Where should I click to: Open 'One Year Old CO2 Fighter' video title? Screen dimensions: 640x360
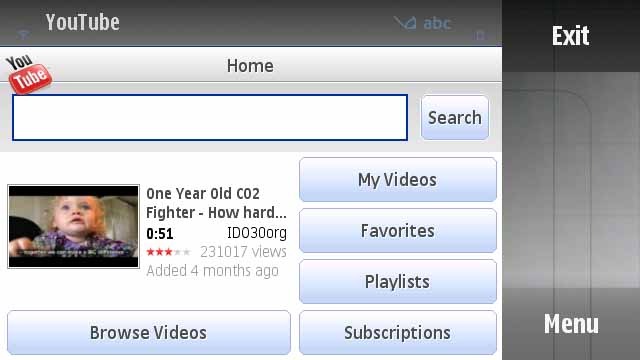click(x=216, y=203)
